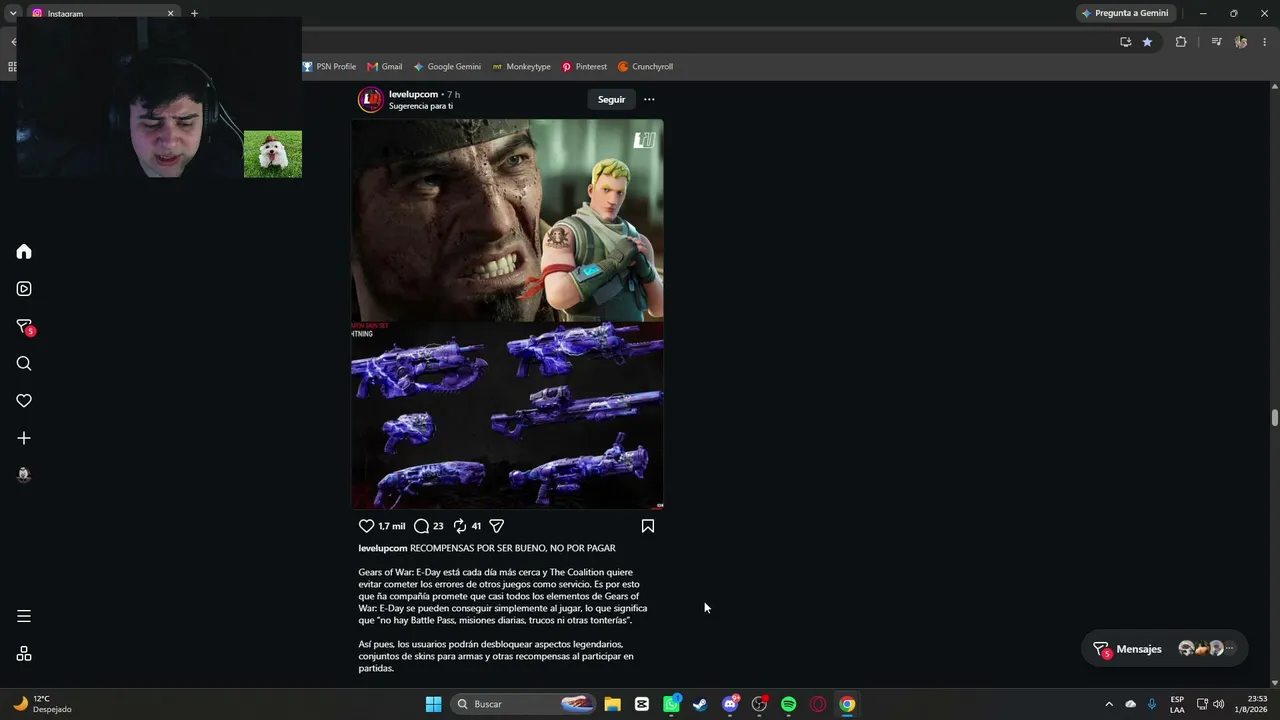This screenshot has width=1280, height=720.
Task: Install app icon in address bar
Action: point(1125,42)
